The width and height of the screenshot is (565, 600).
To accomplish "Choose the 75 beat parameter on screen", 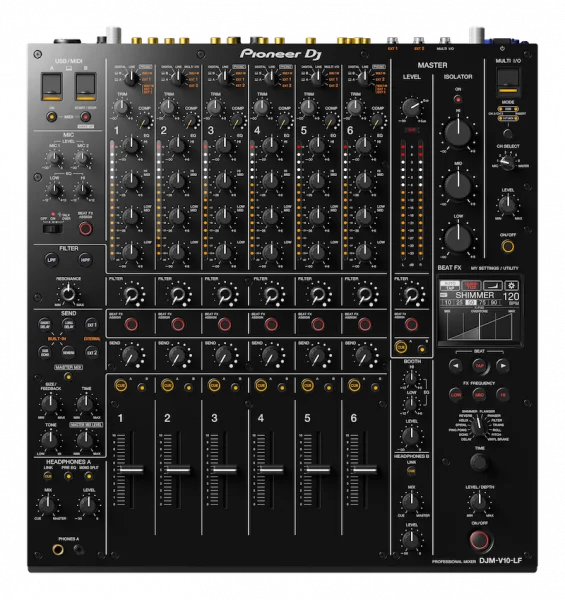I will pos(482,302).
